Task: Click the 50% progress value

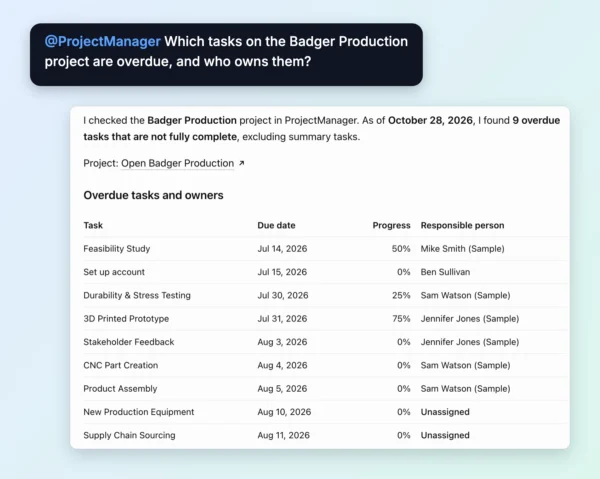Action: point(401,249)
